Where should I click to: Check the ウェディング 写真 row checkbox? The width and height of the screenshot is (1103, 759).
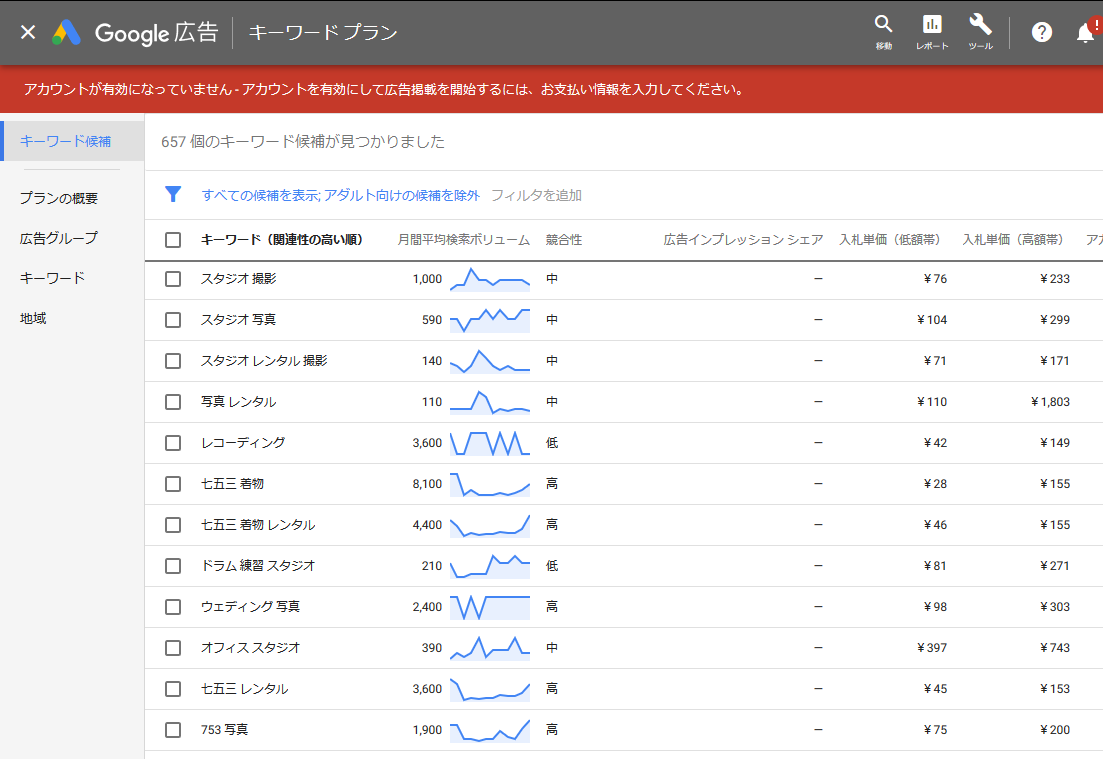[173, 607]
